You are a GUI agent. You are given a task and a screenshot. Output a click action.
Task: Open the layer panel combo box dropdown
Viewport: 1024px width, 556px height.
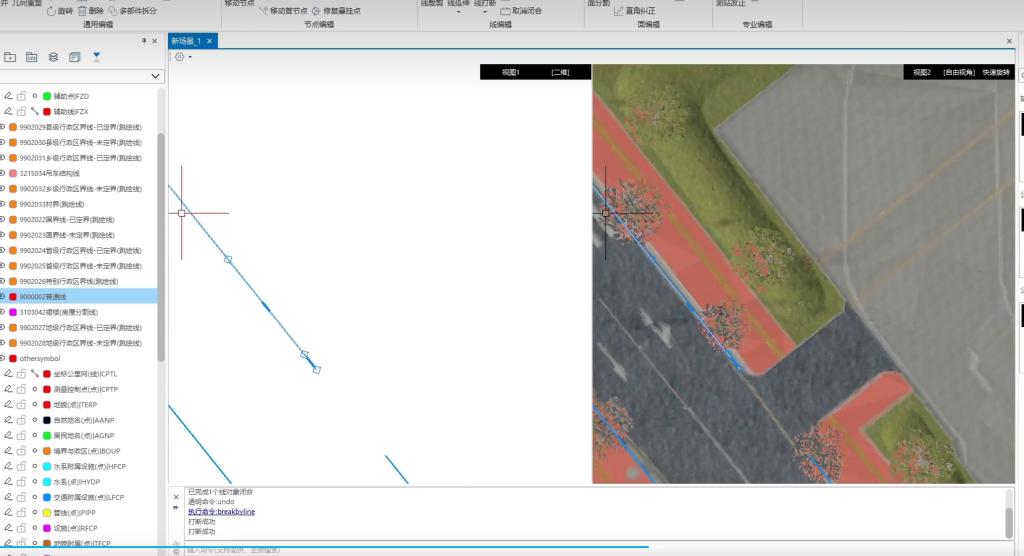155,76
